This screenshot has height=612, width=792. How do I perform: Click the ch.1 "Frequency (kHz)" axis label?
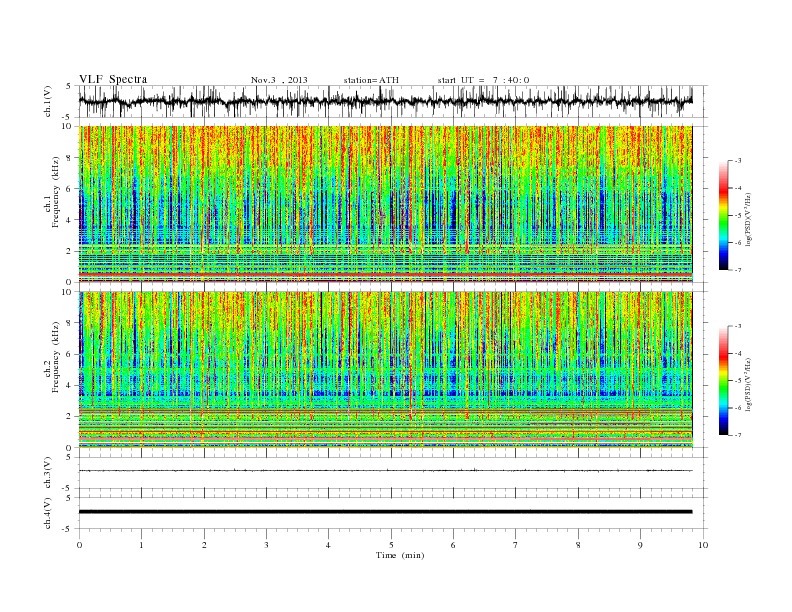pyautogui.click(x=55, y=192)
